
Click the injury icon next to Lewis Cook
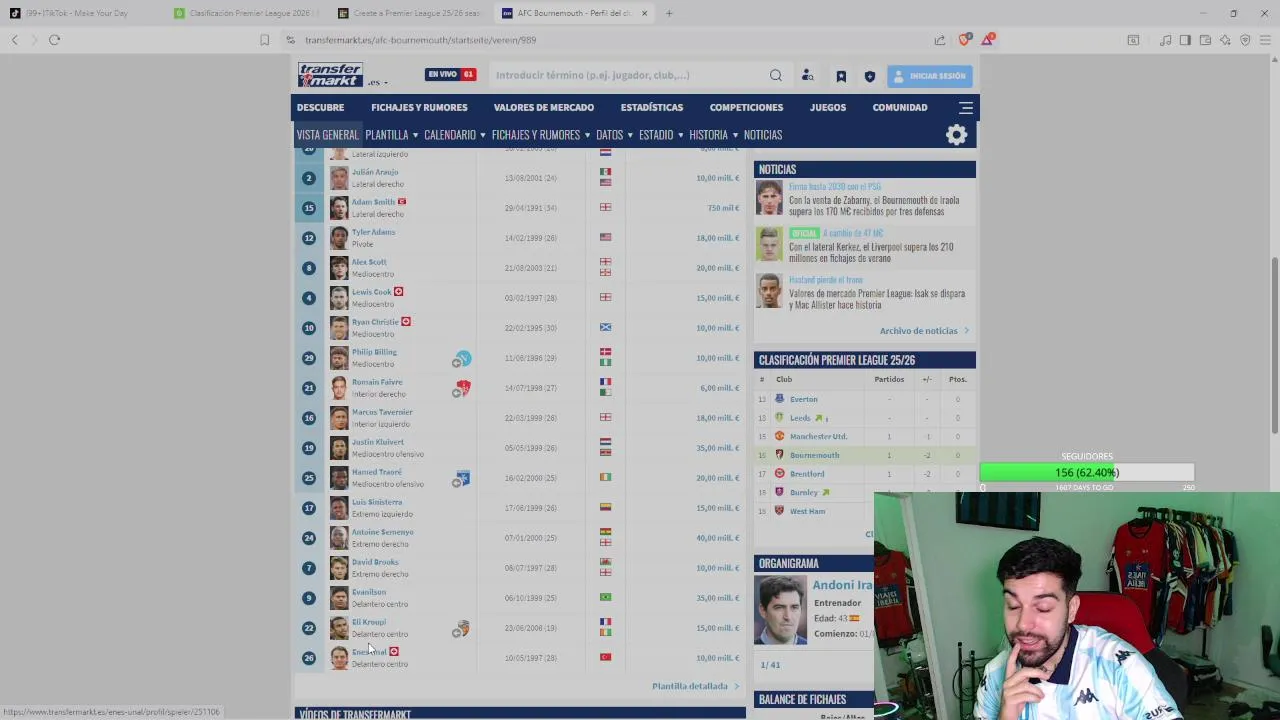click(x=398, y=292)
